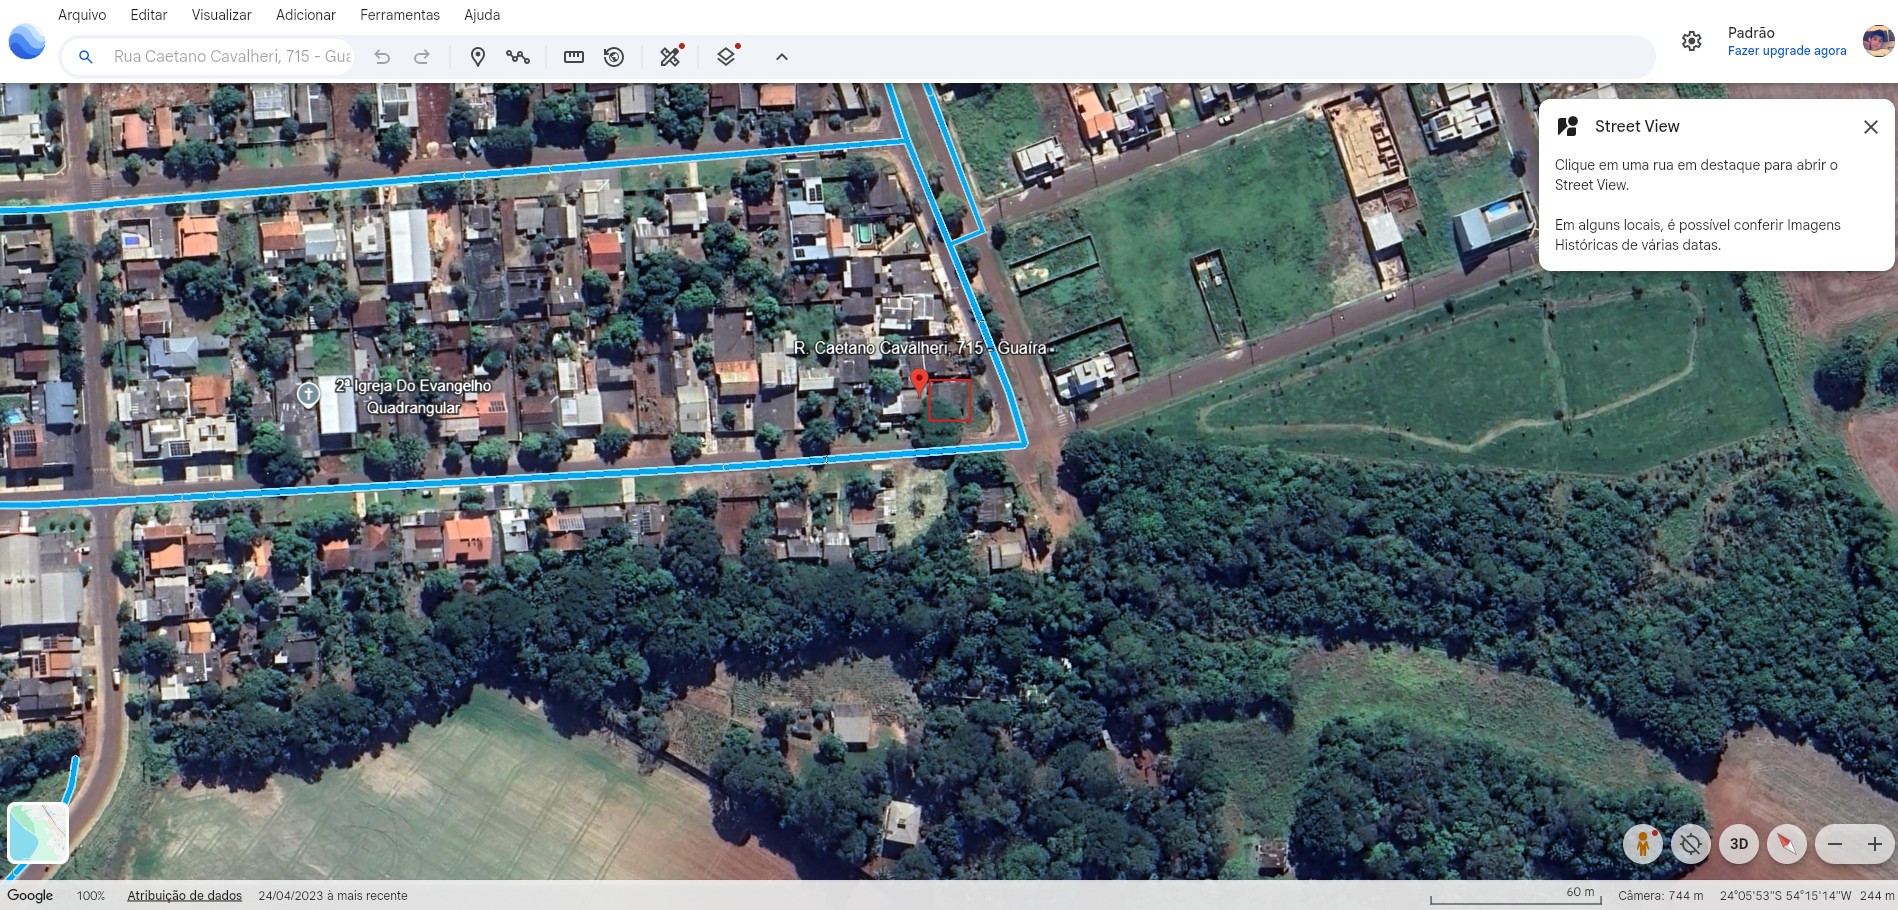Toggle the crossed-out location target button
Image resolution: width=1898 pixels, height=910 pixels.
click(1691, 844)
